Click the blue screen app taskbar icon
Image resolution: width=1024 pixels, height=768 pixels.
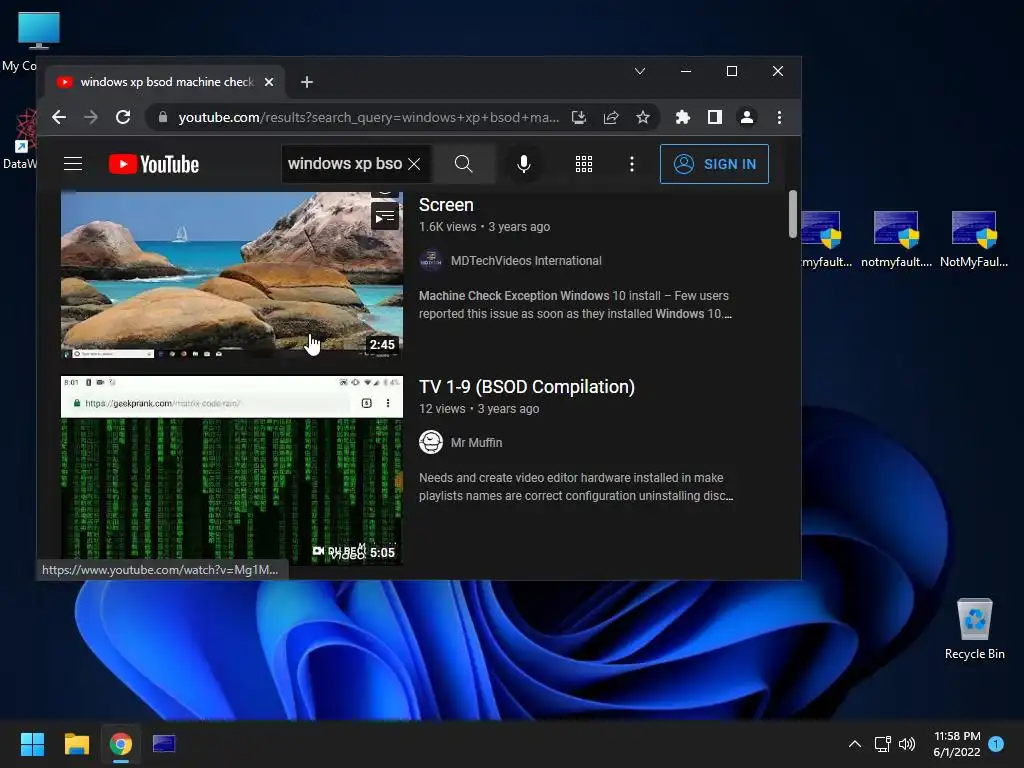pyautogui.click(x=164, y=744)
